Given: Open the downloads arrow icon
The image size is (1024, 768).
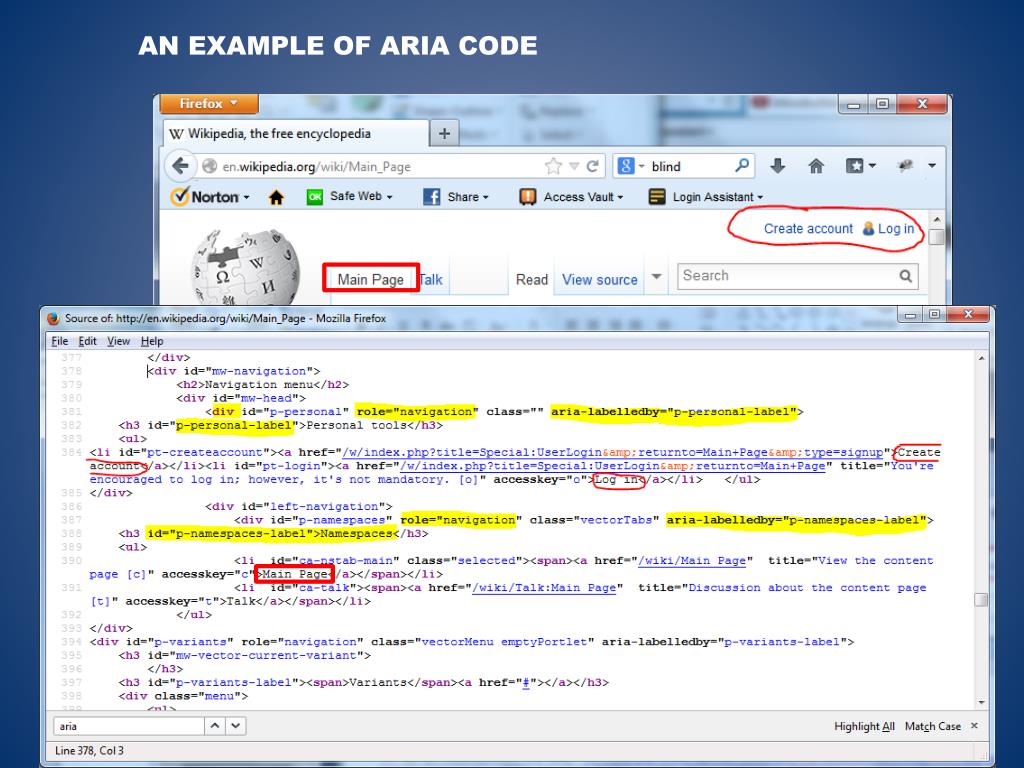Looking at the screenshot, I should coord(777,166).
